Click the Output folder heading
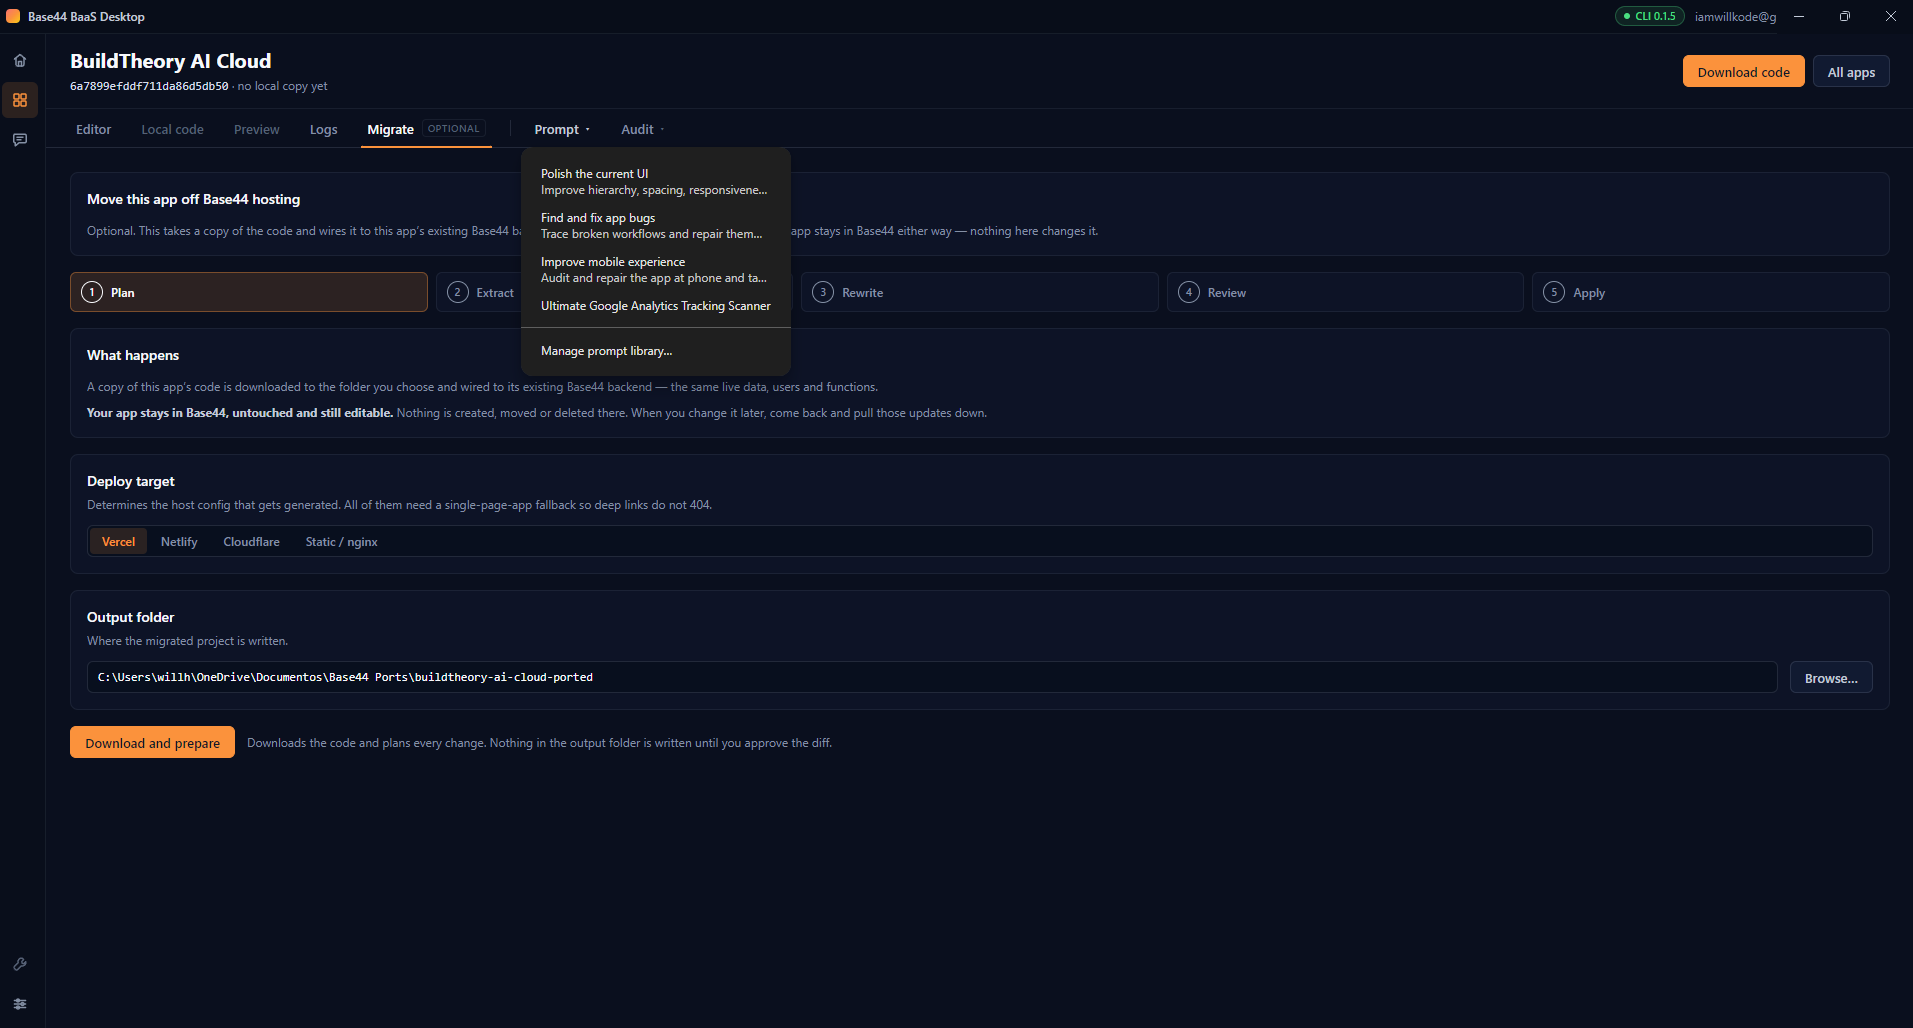Screen dimensions: 1913x1028 (x=130, y=617)
